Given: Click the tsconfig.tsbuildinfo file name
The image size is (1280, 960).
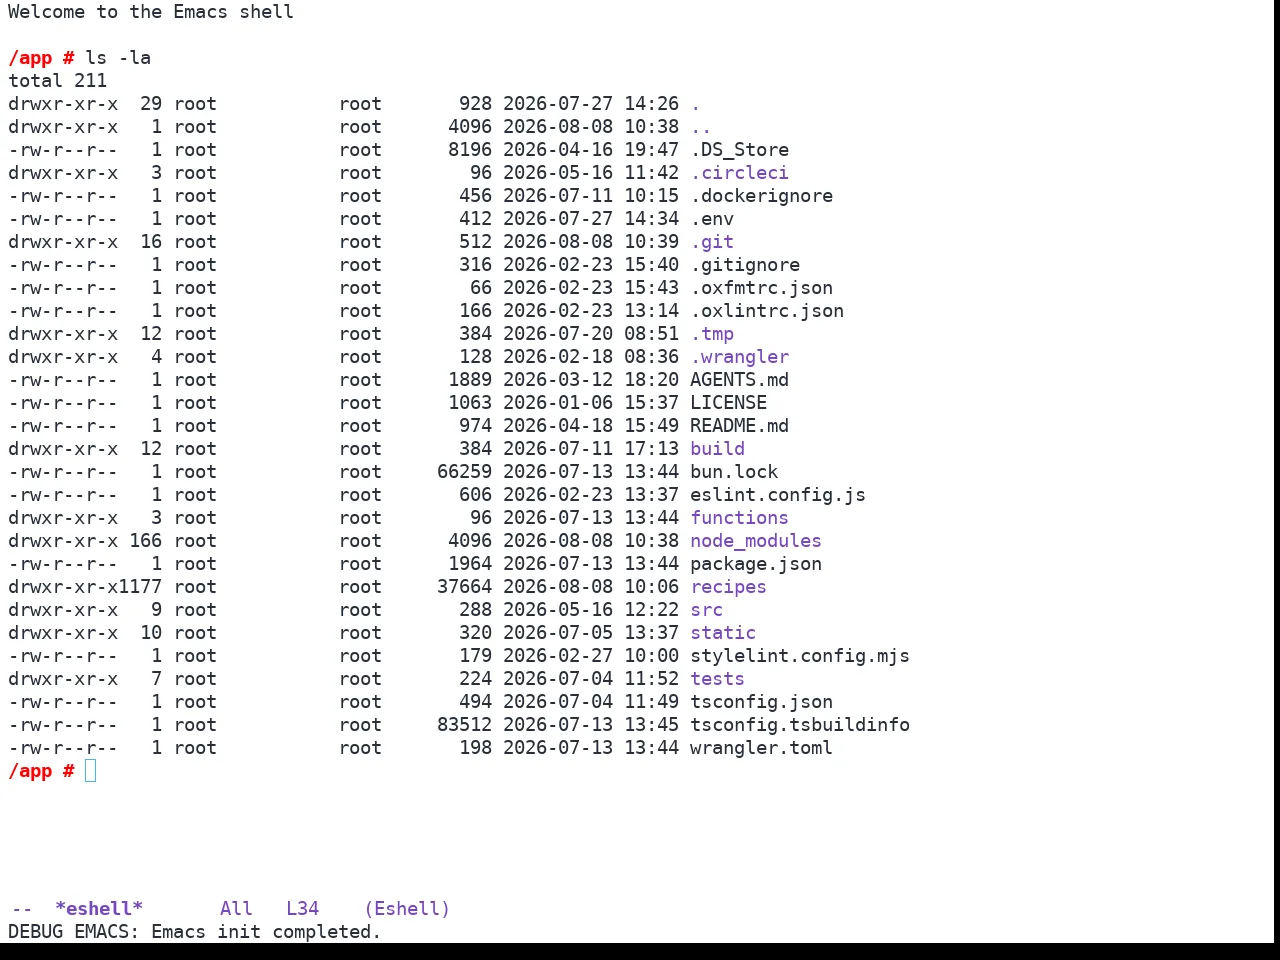Looking at the screenshot, I should click(800, 725).
